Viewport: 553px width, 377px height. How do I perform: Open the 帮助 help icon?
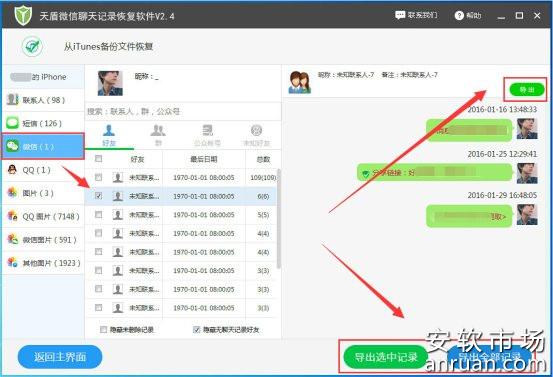coord(458,16)
